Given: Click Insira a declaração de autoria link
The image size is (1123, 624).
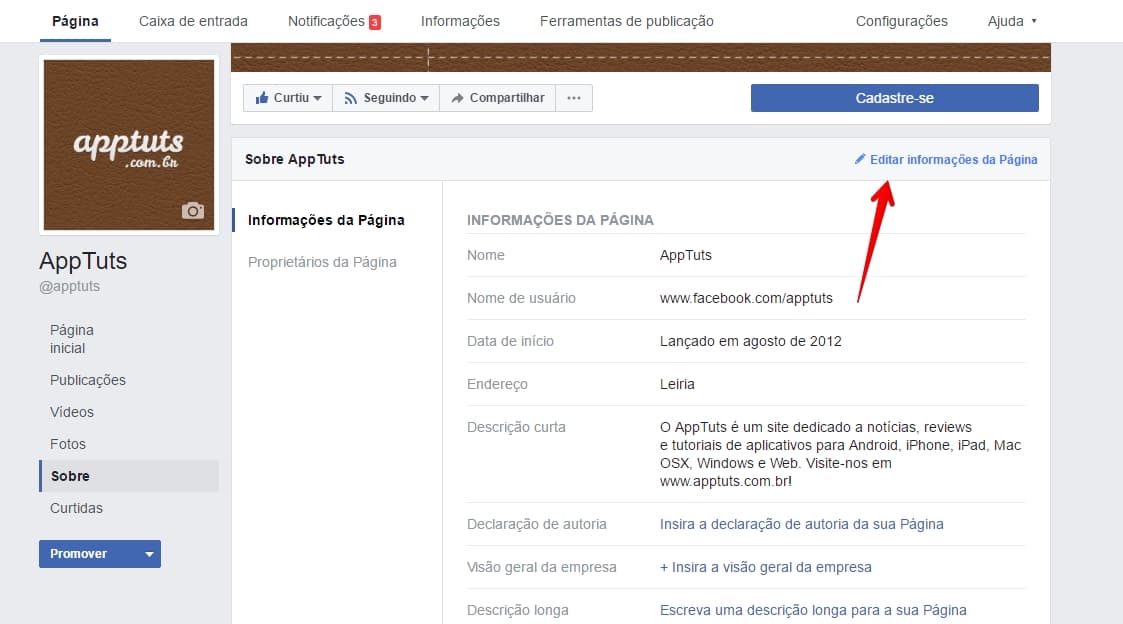Looking at the screenshot, I should click(801, 524).
